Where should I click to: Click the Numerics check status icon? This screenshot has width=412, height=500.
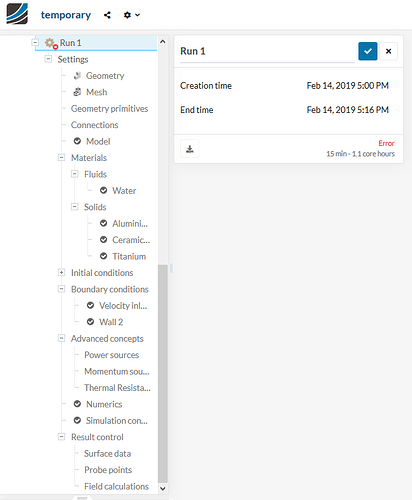click(77, 404)
